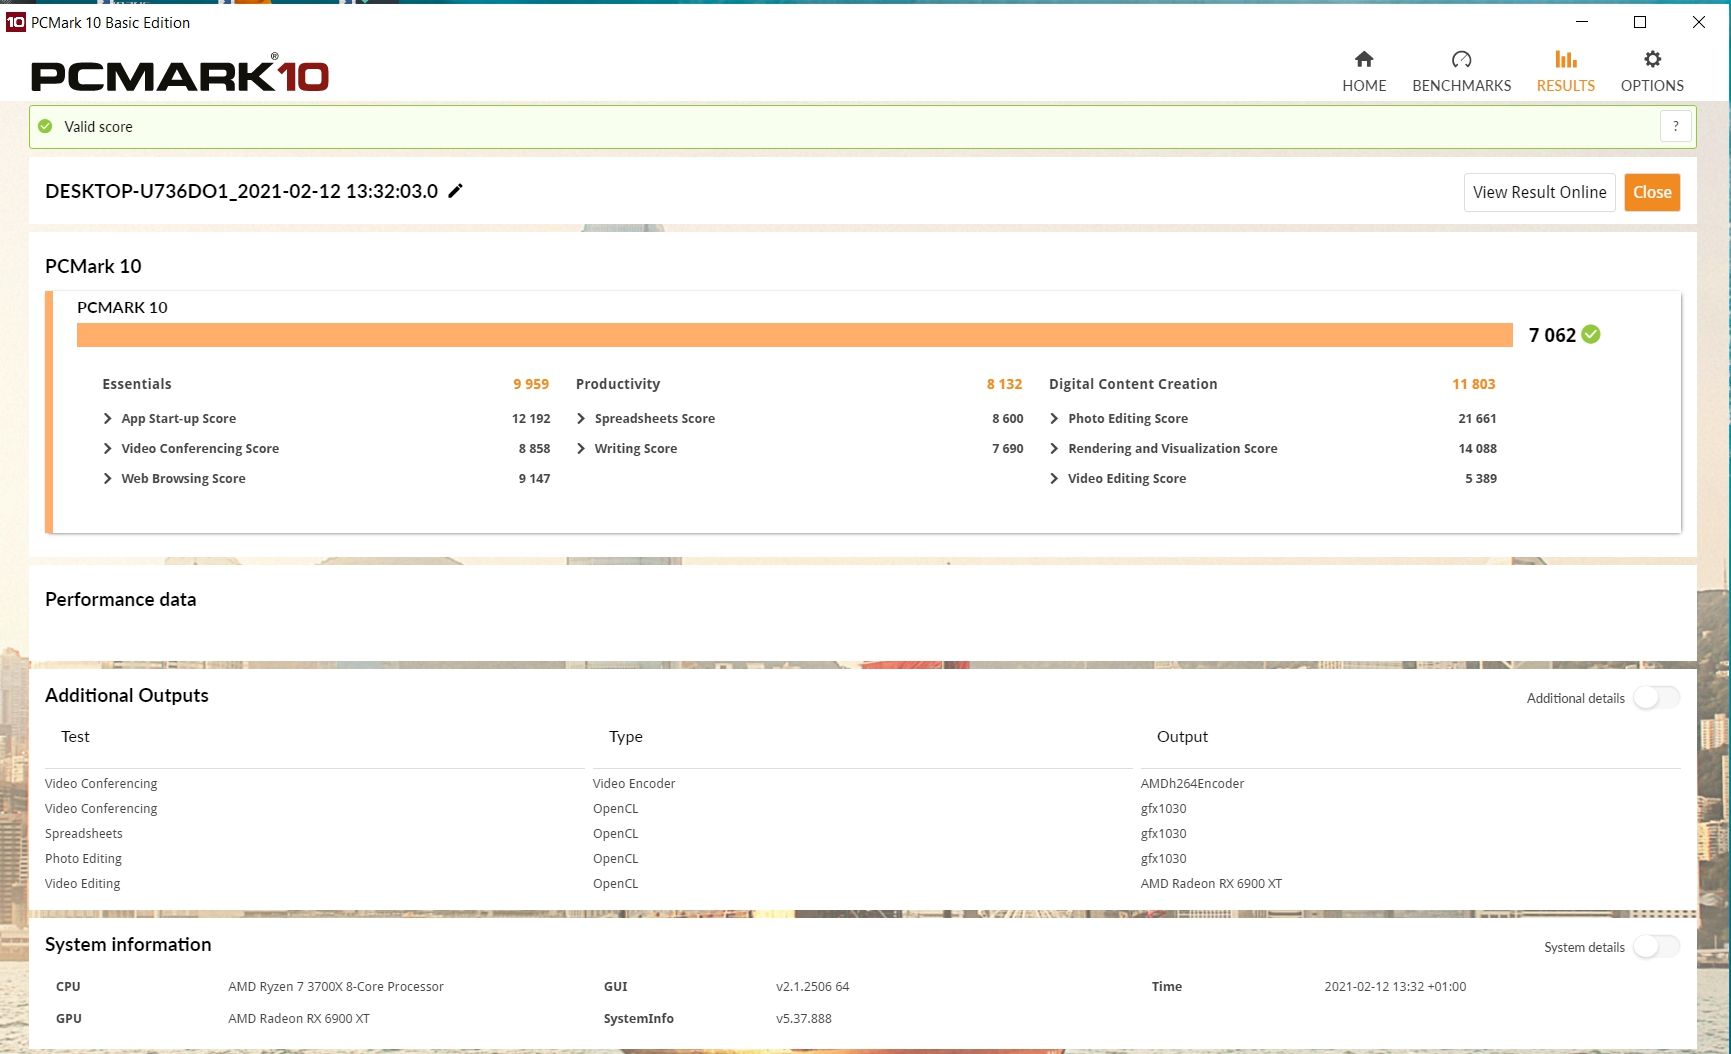Click the green checkmark beside score 7 062
The width and height of the screenshot is (1731, 1054).
(1591, 334)
